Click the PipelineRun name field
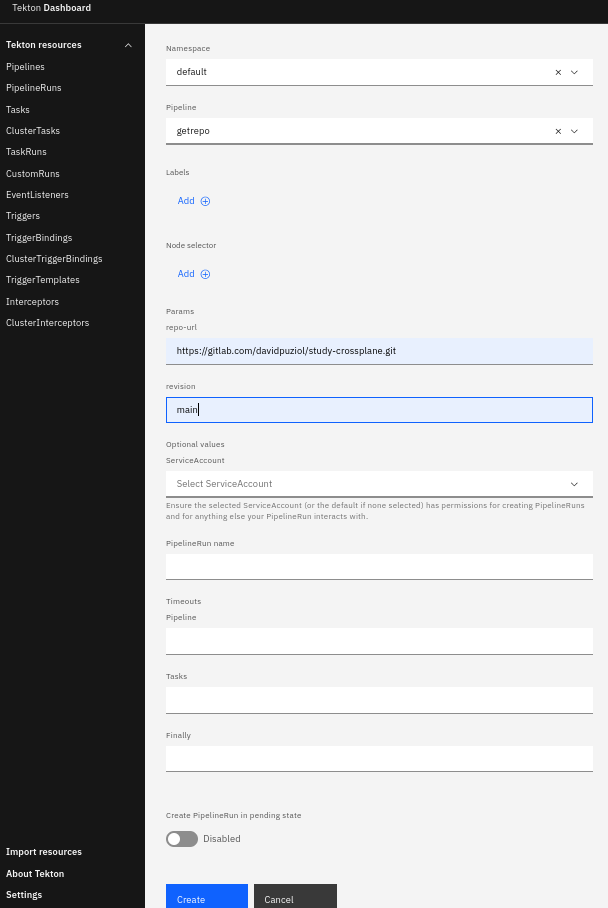Viewport: 608px width, 908px height. [379, 567]
